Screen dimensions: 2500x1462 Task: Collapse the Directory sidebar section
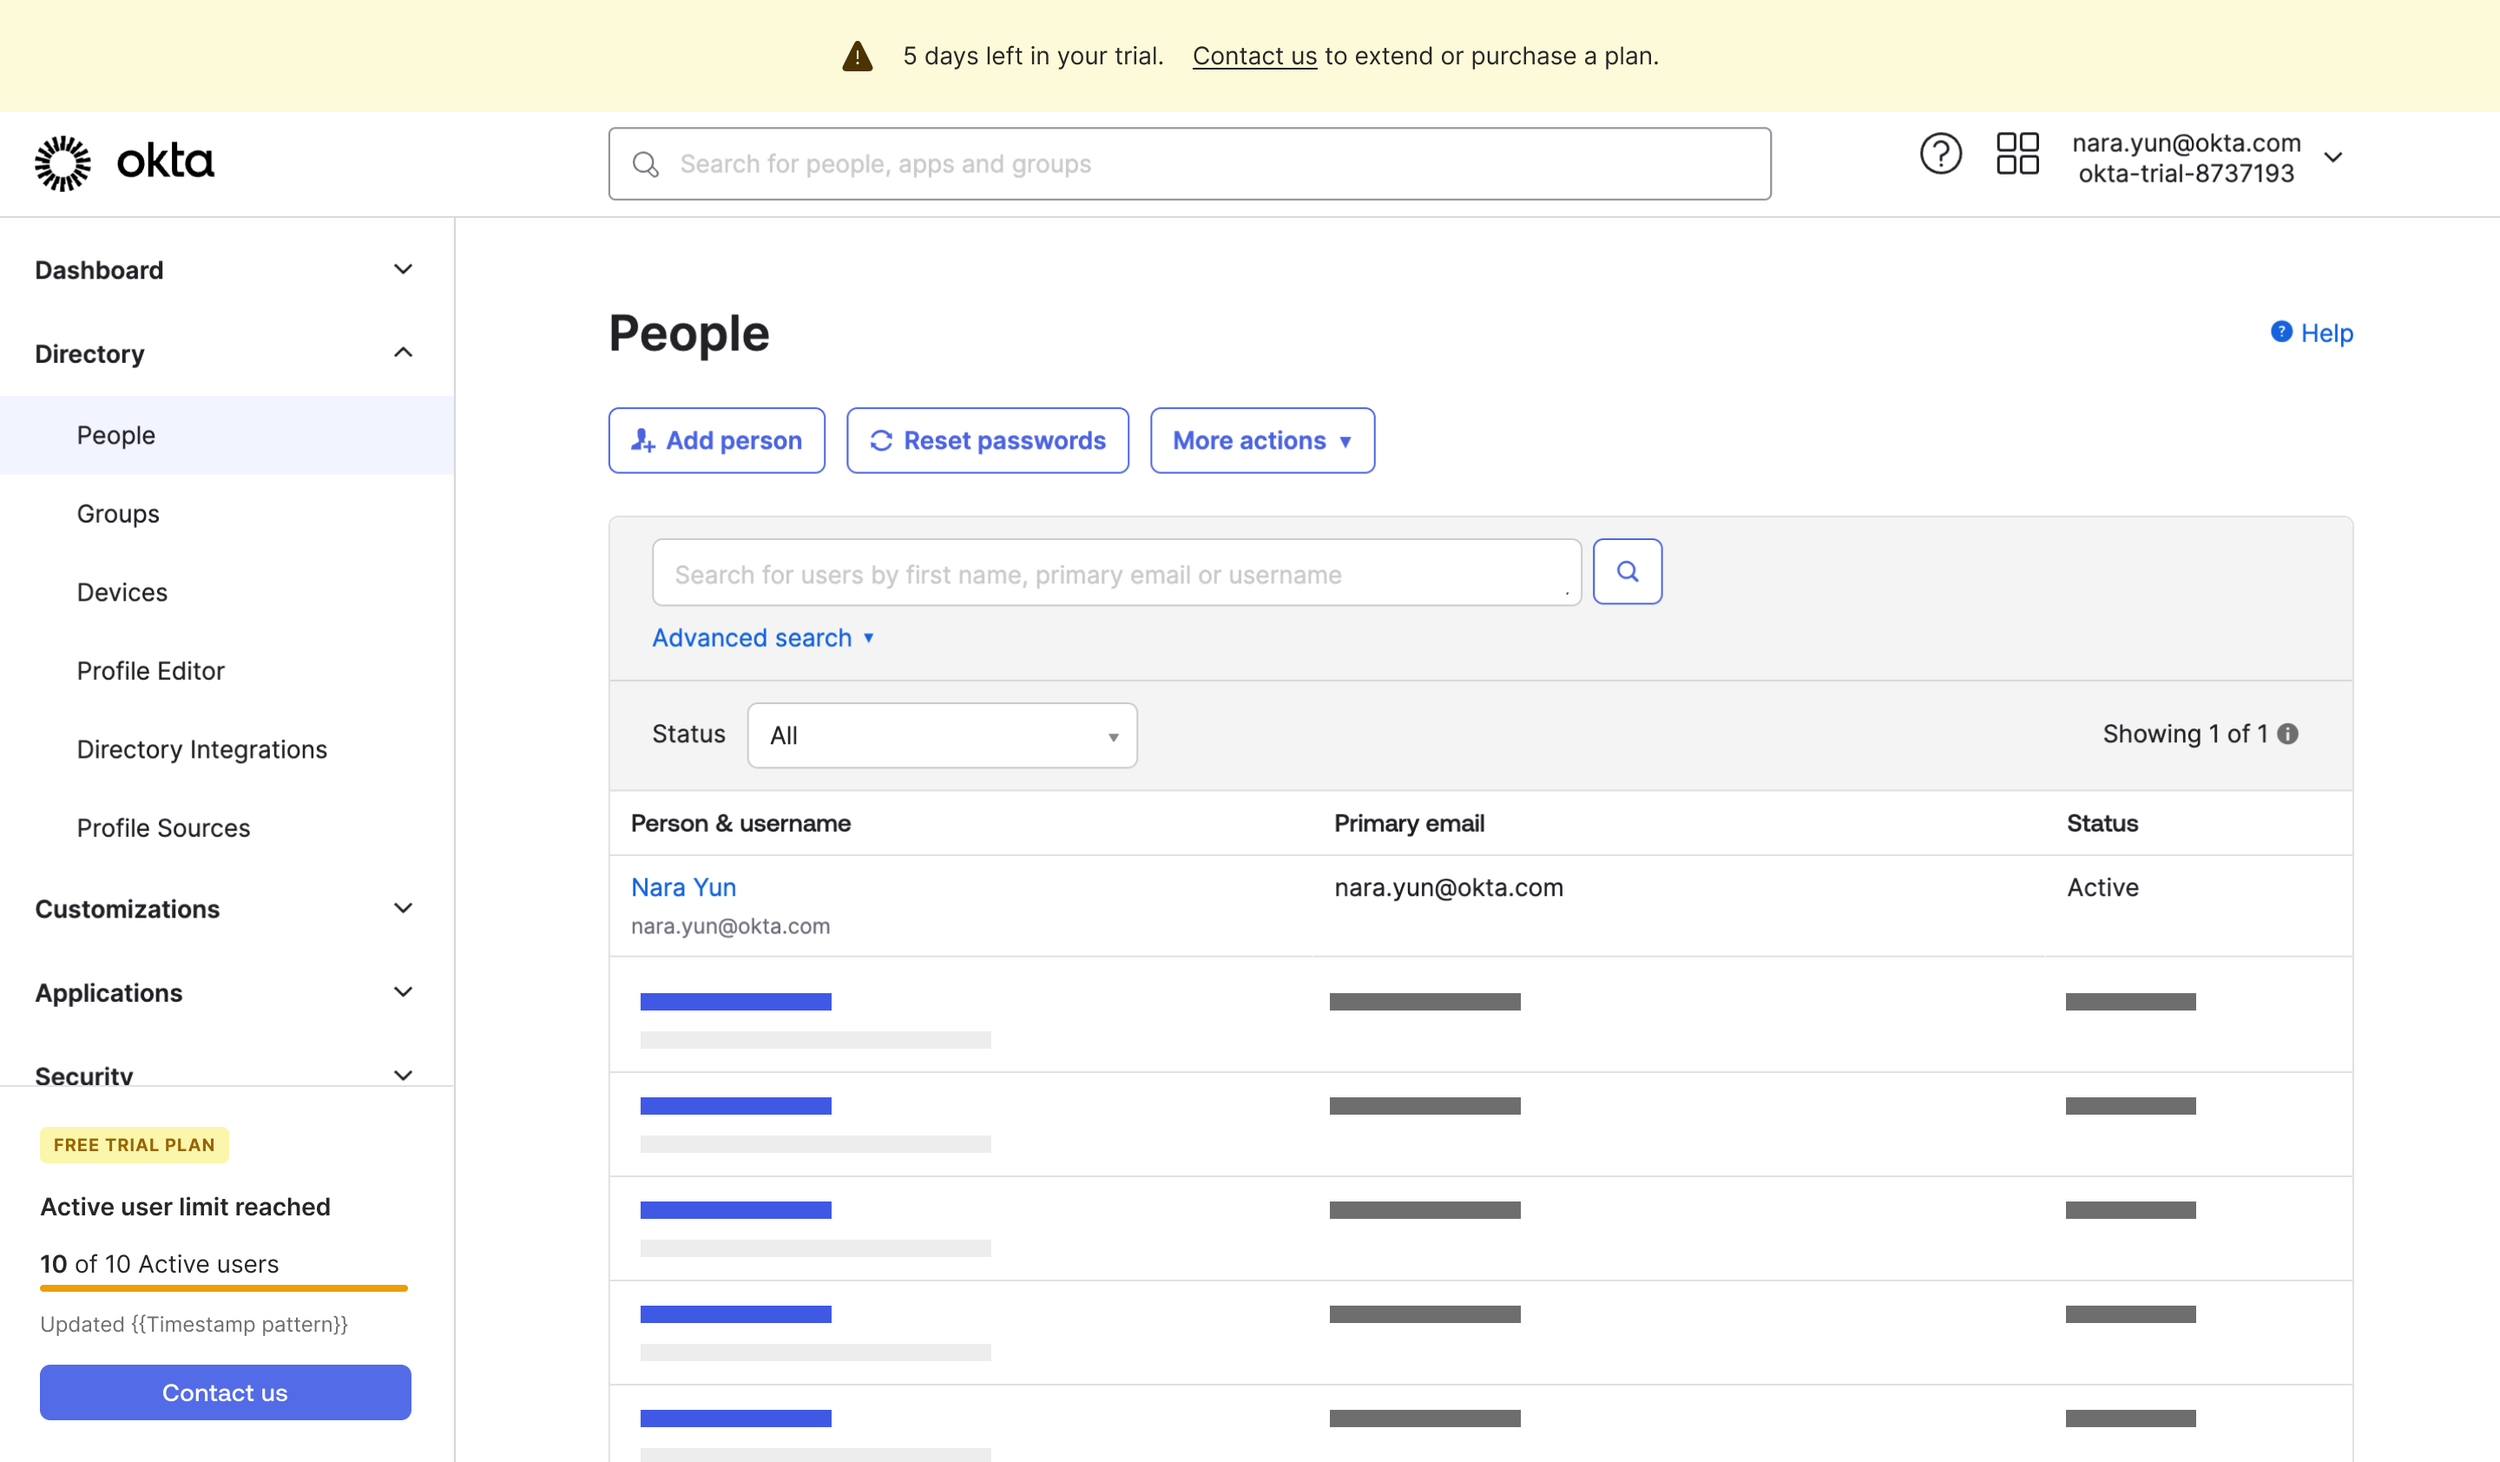[402, 353]
